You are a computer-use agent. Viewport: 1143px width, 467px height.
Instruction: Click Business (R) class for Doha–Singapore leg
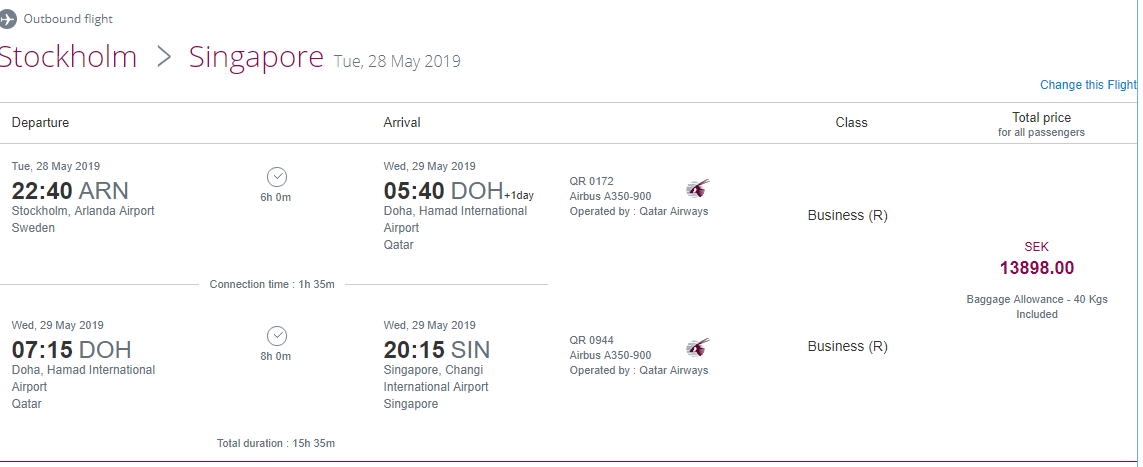coord(847,347)
